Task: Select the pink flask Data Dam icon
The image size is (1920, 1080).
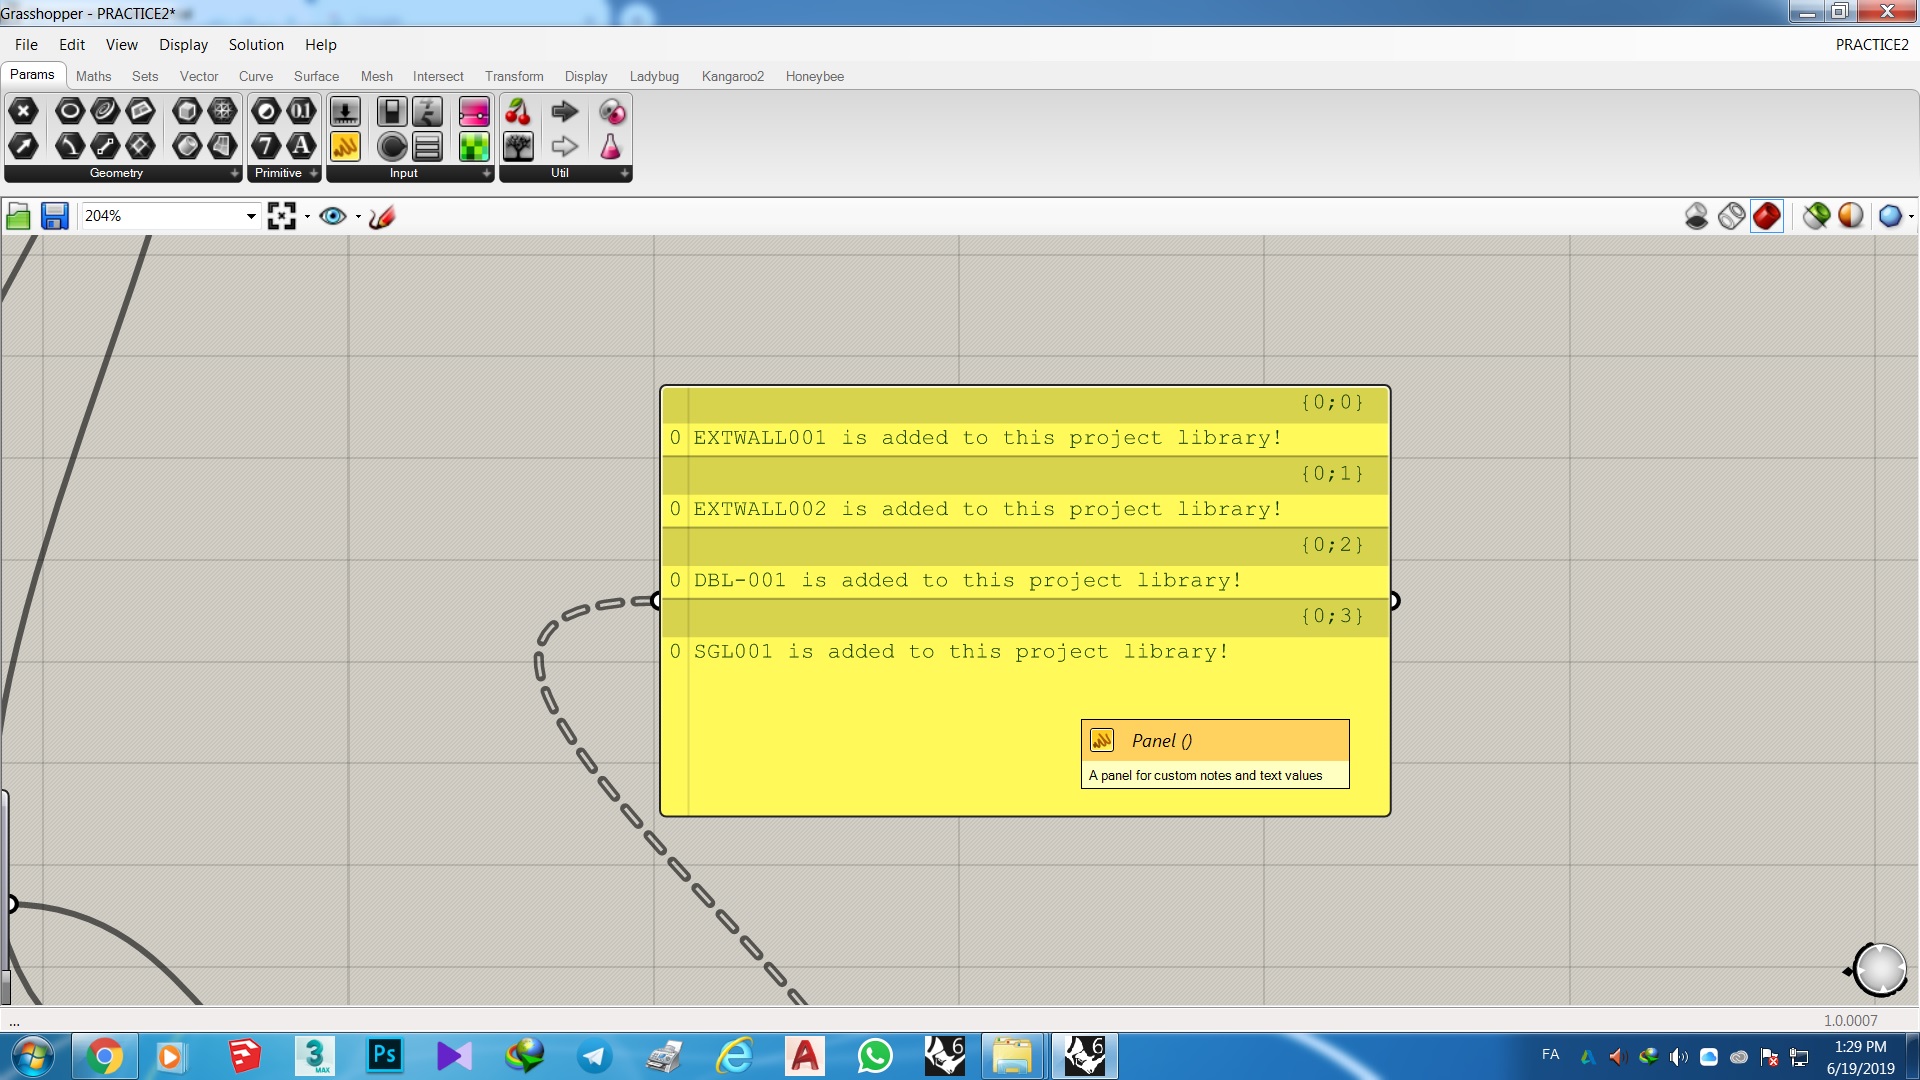Action: tap(611, 146)
